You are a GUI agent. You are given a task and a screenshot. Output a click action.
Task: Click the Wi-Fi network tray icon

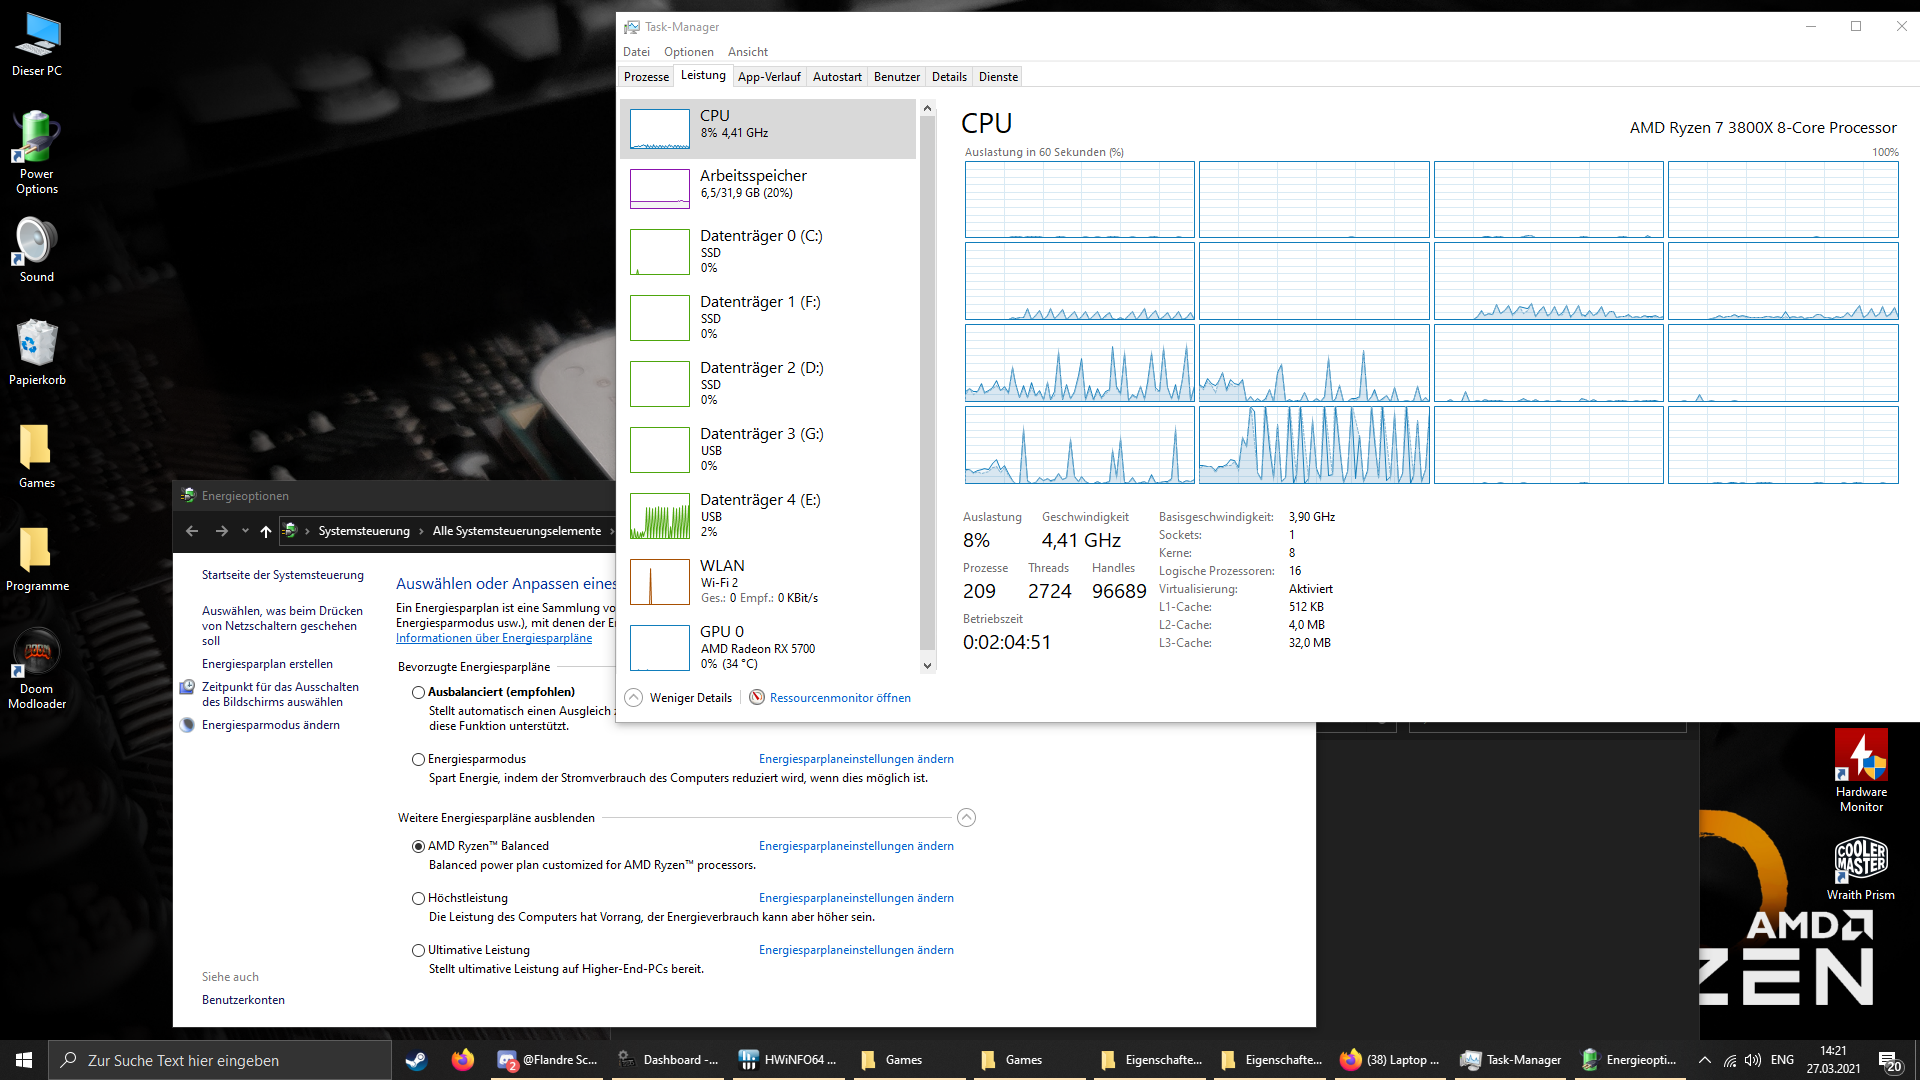point(1729,1060)
